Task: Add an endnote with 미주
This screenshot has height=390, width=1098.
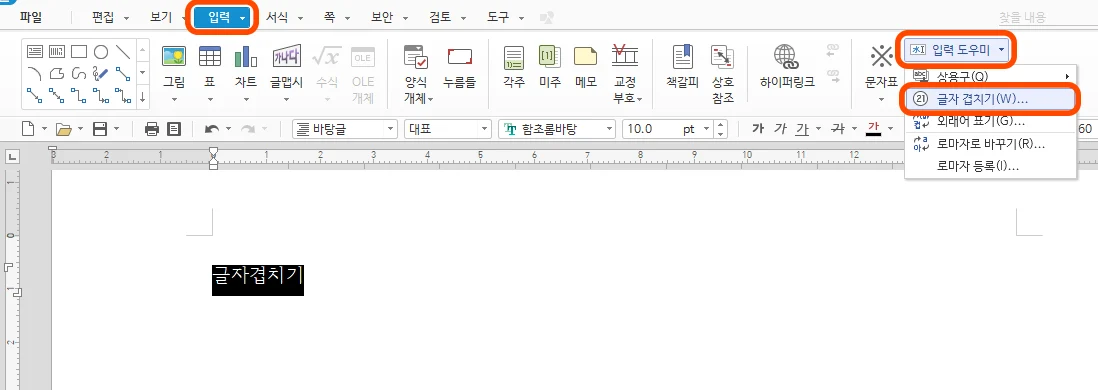Action: (550, 57)
